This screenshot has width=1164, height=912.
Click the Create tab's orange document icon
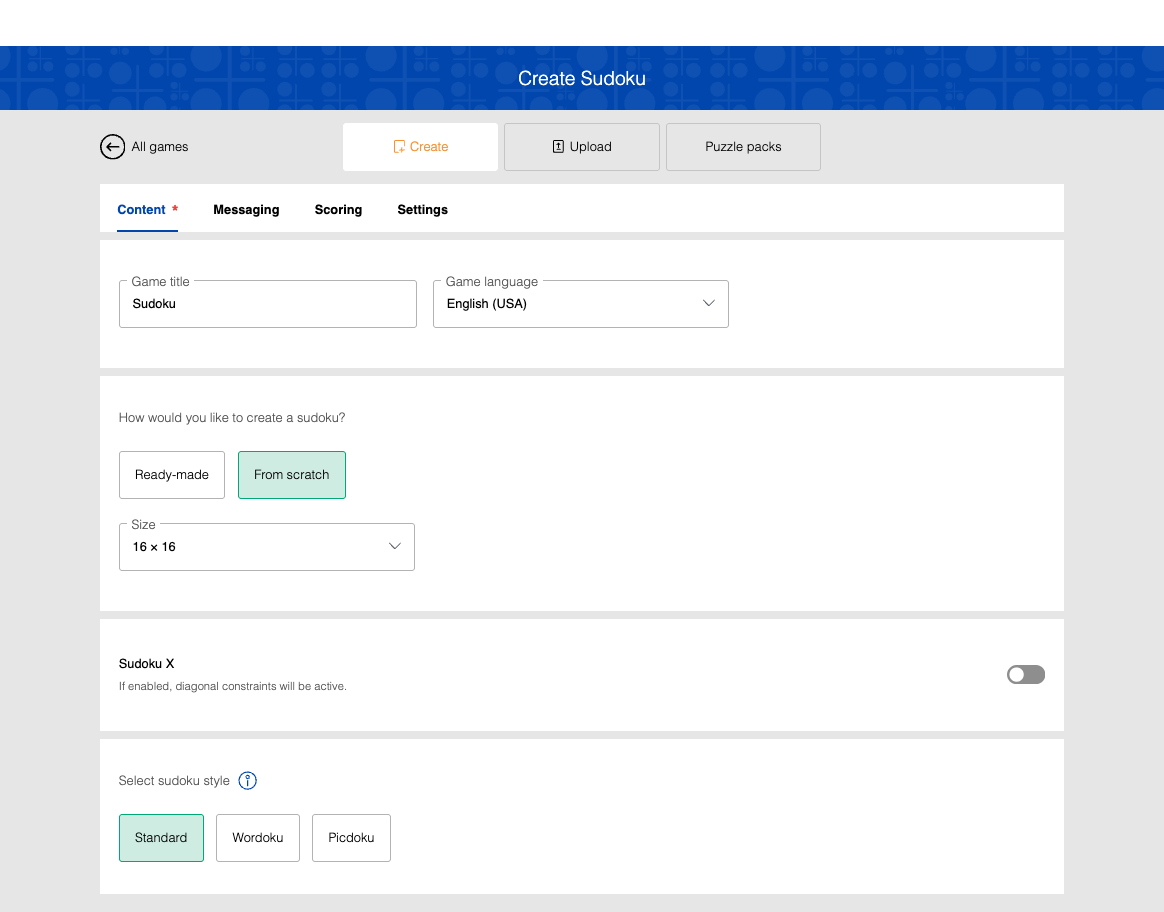(x=399, y=147)
